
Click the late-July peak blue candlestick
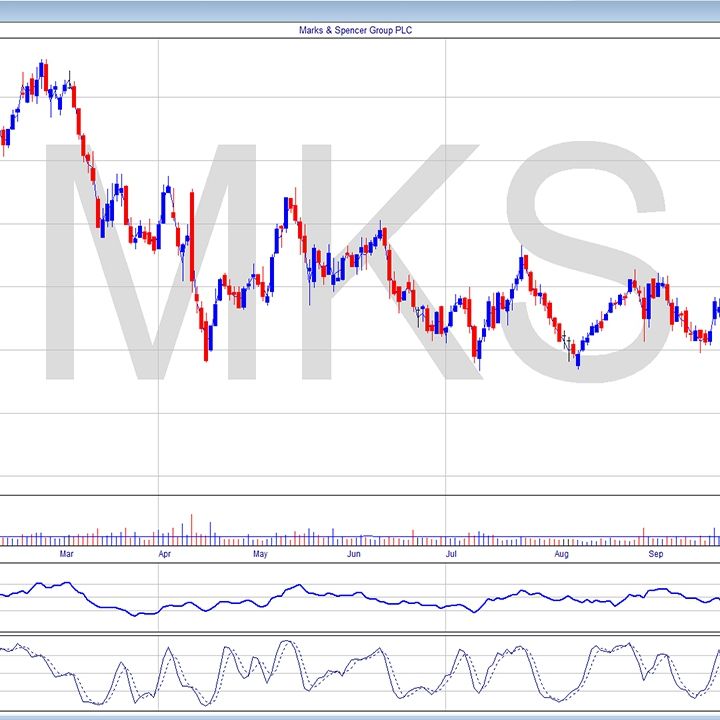(x=522, y=265)
